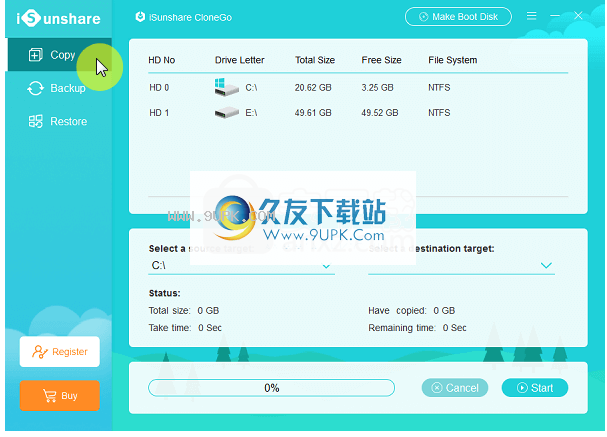Image resolution: width=607 pixels, height=437 pixels.
Task: Click the 0% progress bar
Action: 271,388
